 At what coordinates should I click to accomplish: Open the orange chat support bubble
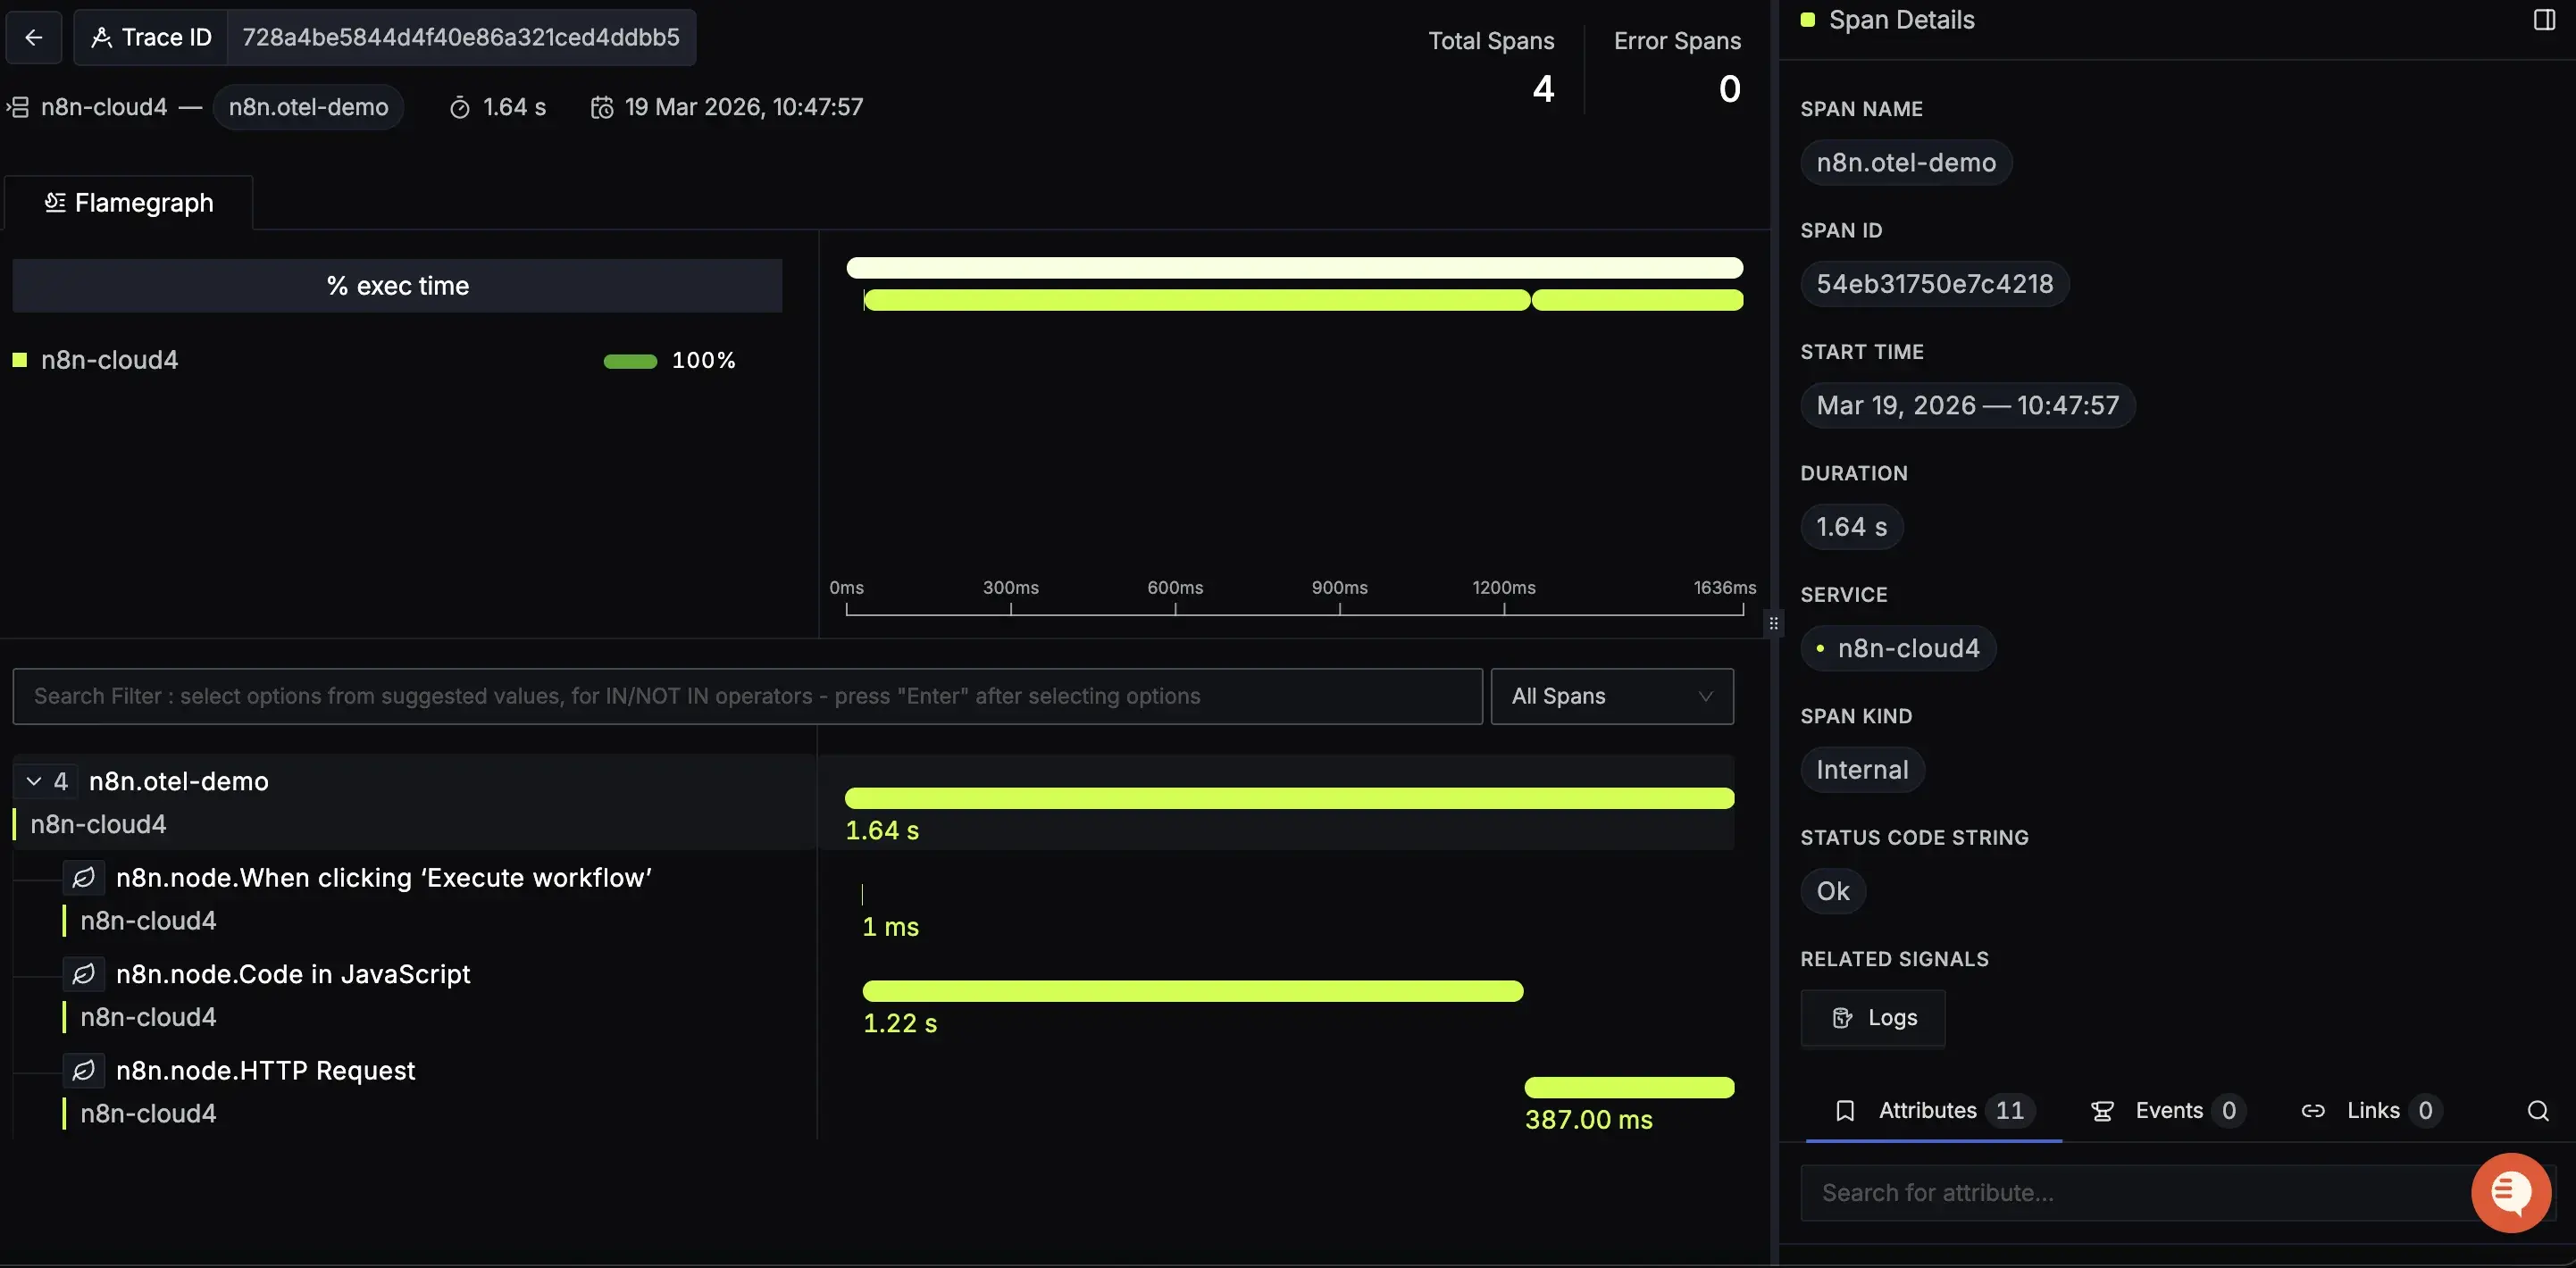(x=2510, y=1192)
